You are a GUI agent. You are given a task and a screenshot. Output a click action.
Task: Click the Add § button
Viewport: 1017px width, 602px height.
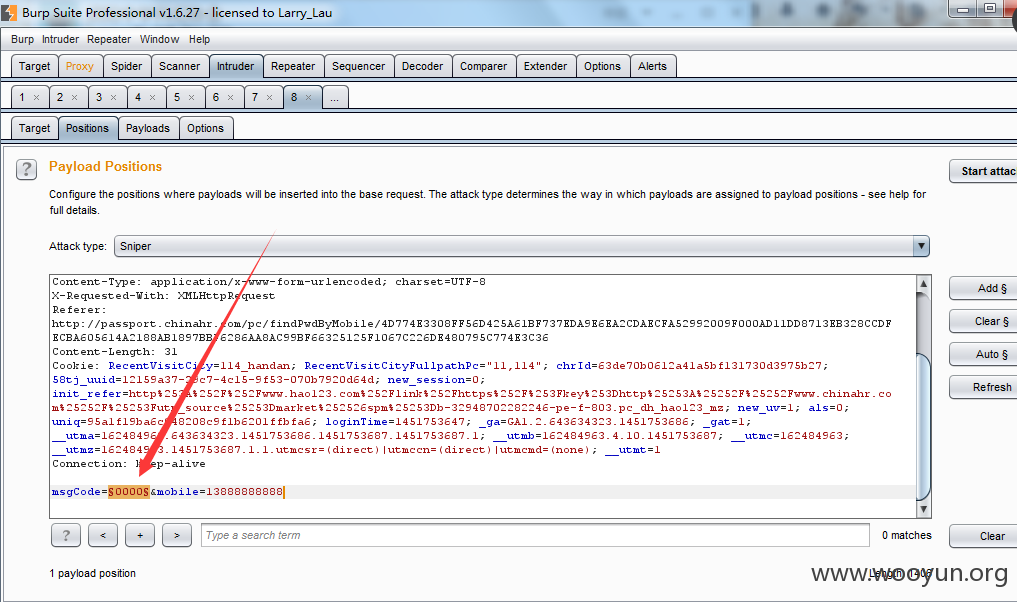click(985, 288)
